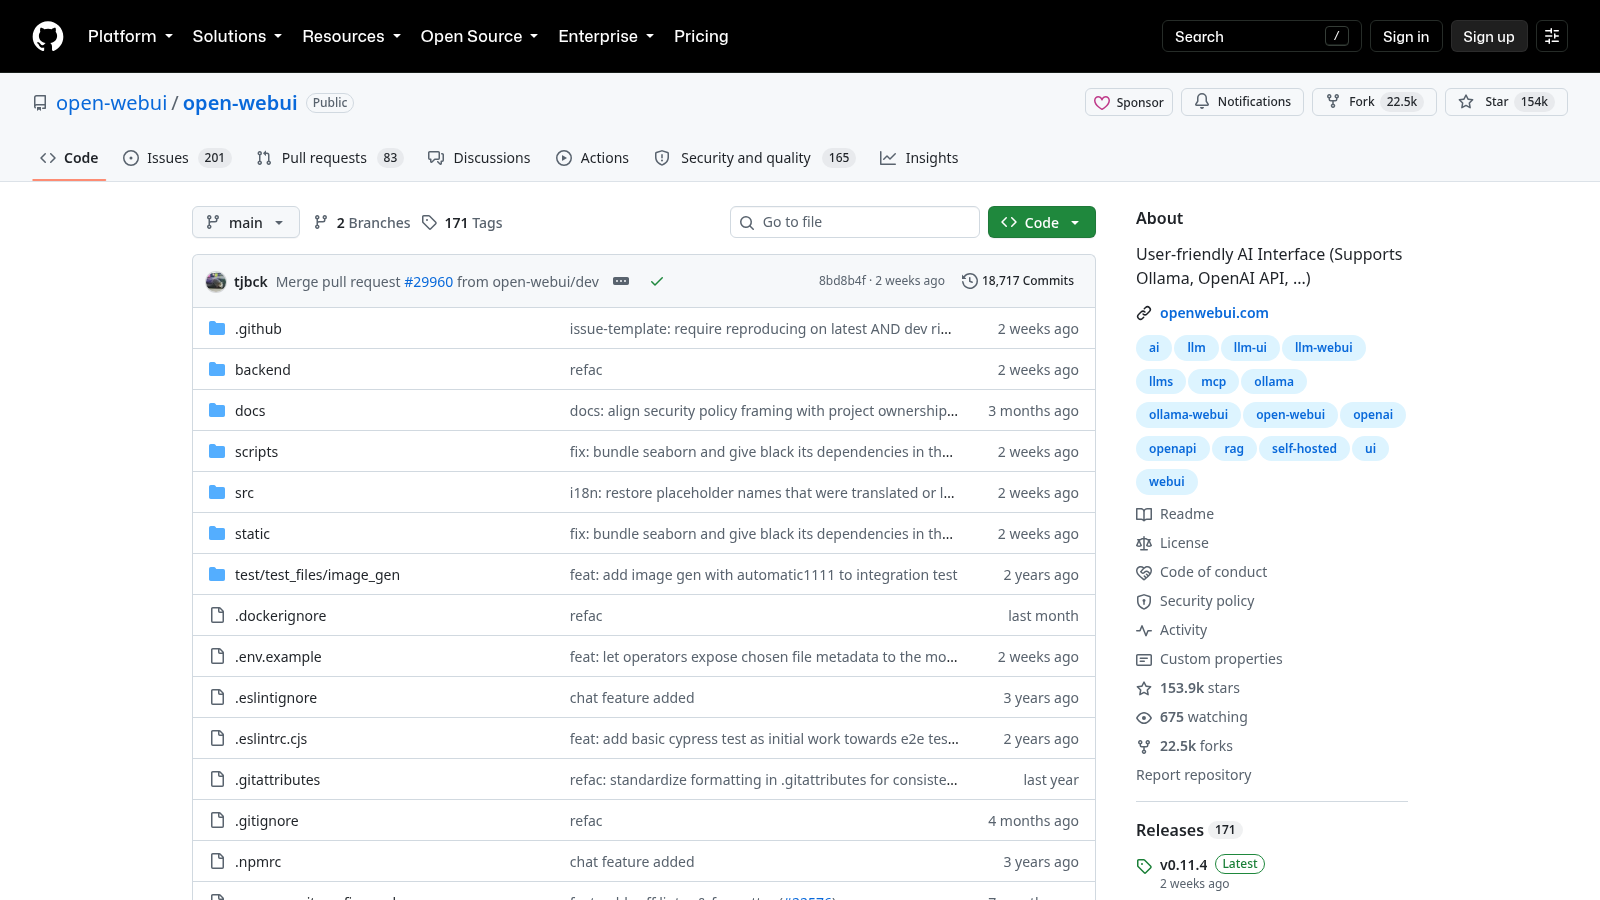Click the Sign in button
The image size is (1600, 900).
(1406, 36)
